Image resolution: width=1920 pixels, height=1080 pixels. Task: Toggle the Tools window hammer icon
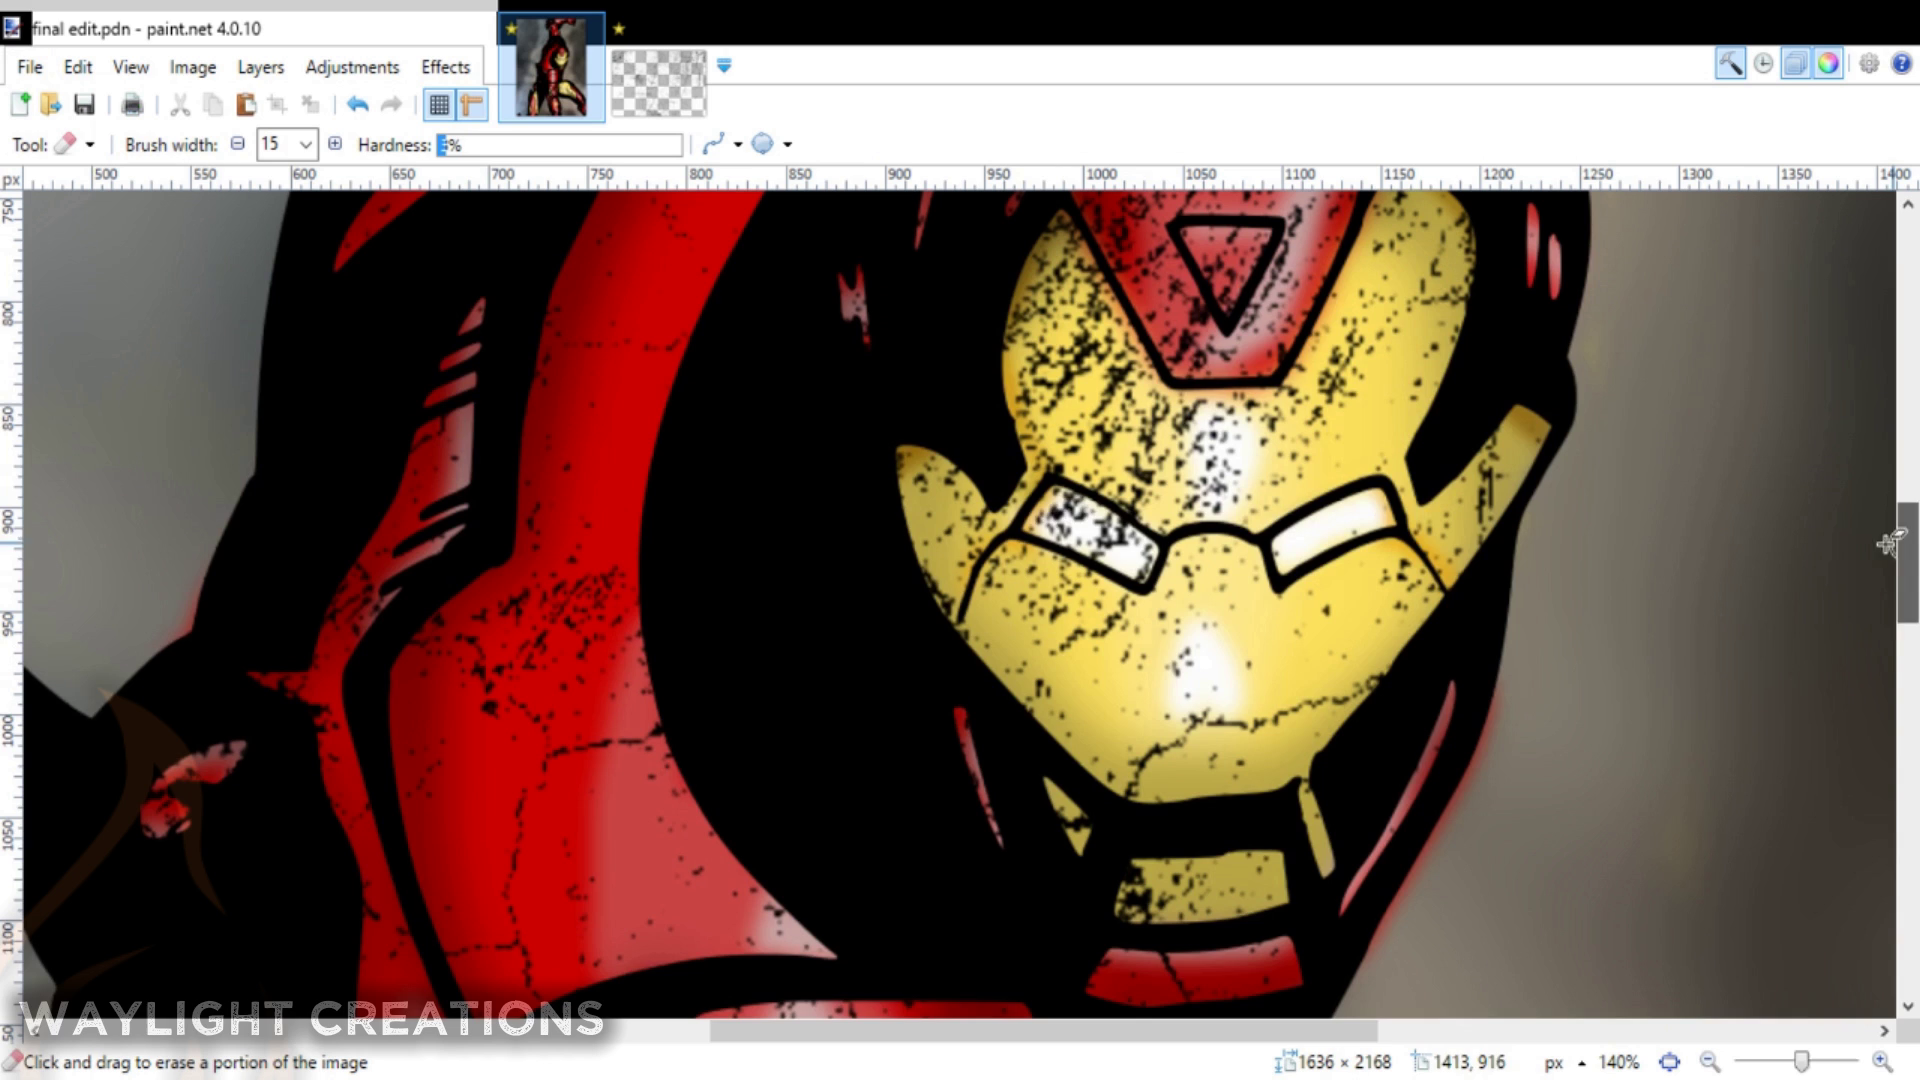(1730, 64)
